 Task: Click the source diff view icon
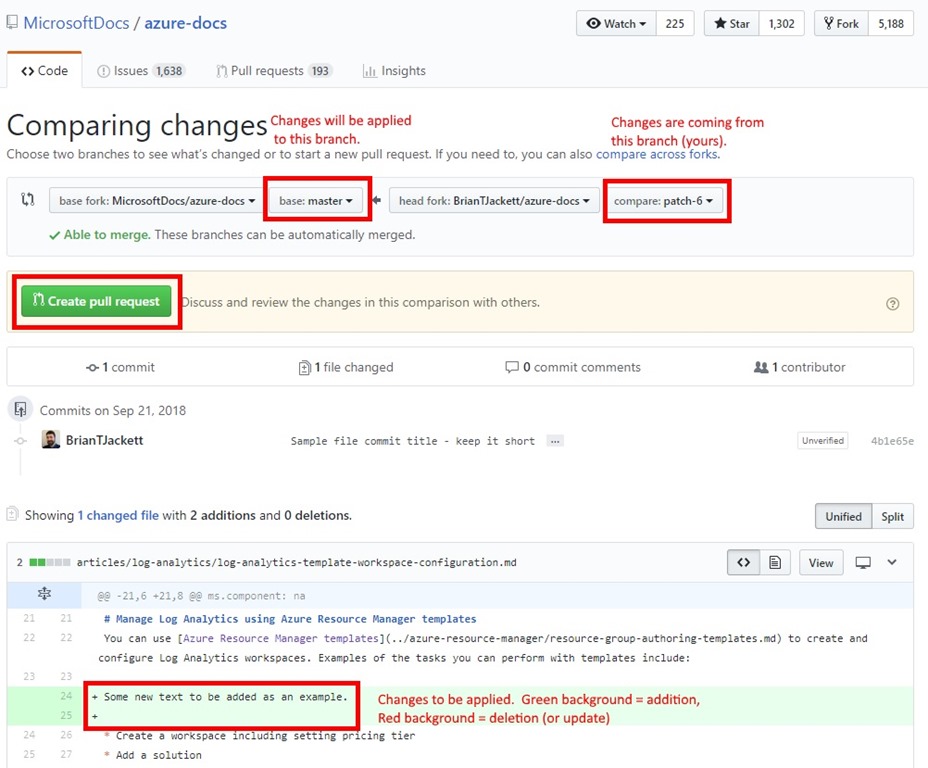(x=743, y=563)
